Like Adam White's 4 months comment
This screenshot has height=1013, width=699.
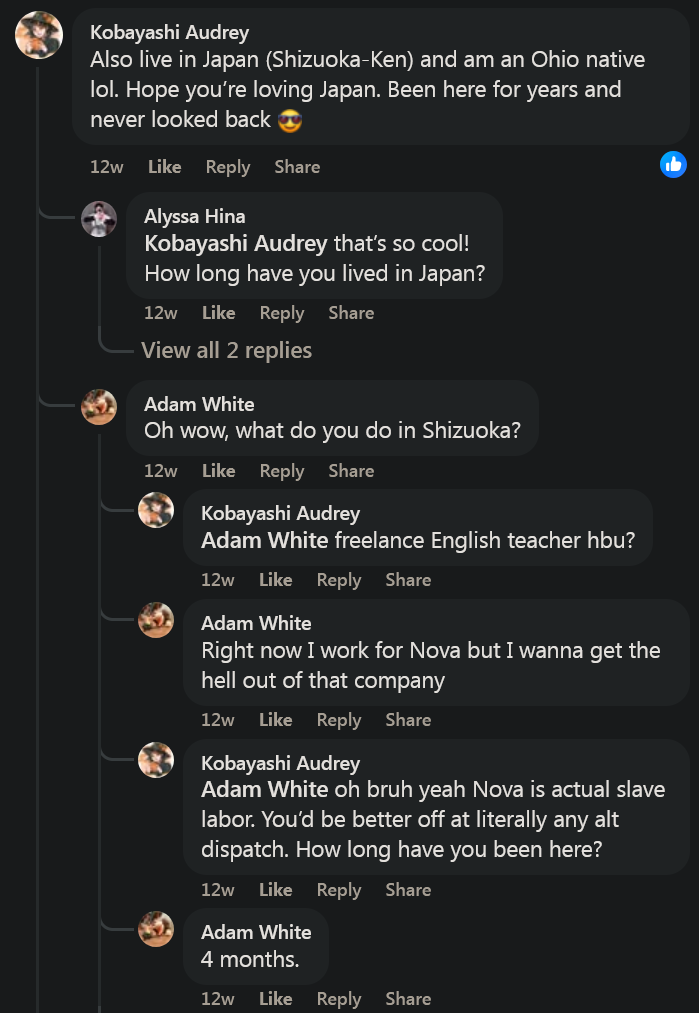(x=275, y=998)
